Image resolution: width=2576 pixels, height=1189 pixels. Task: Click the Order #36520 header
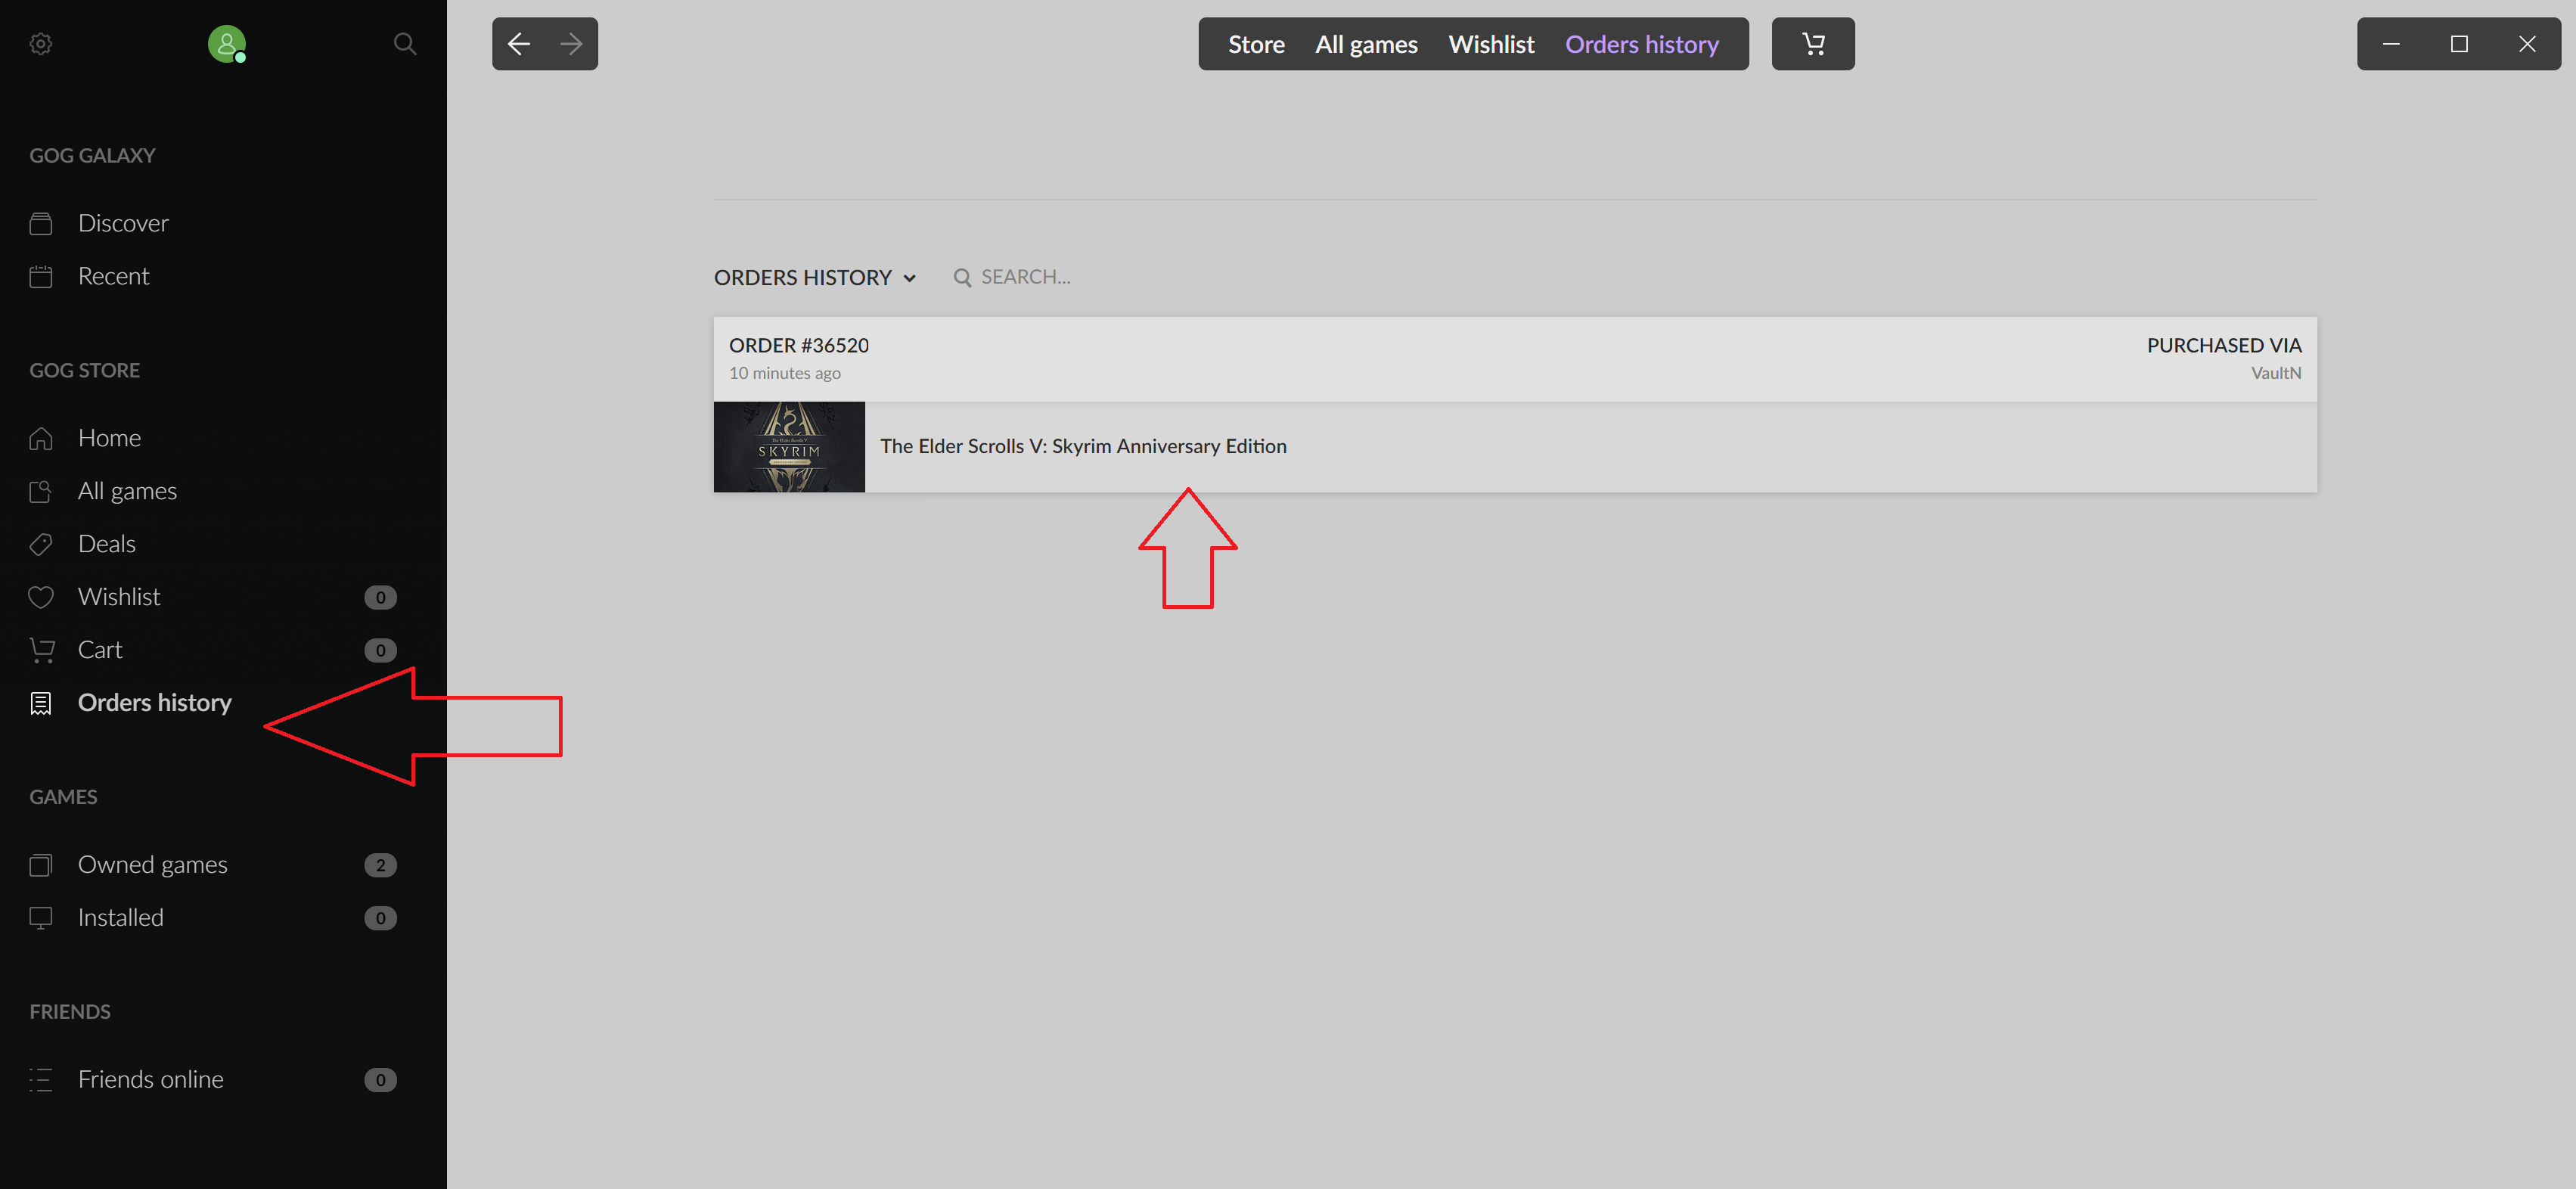click(798, 345)
